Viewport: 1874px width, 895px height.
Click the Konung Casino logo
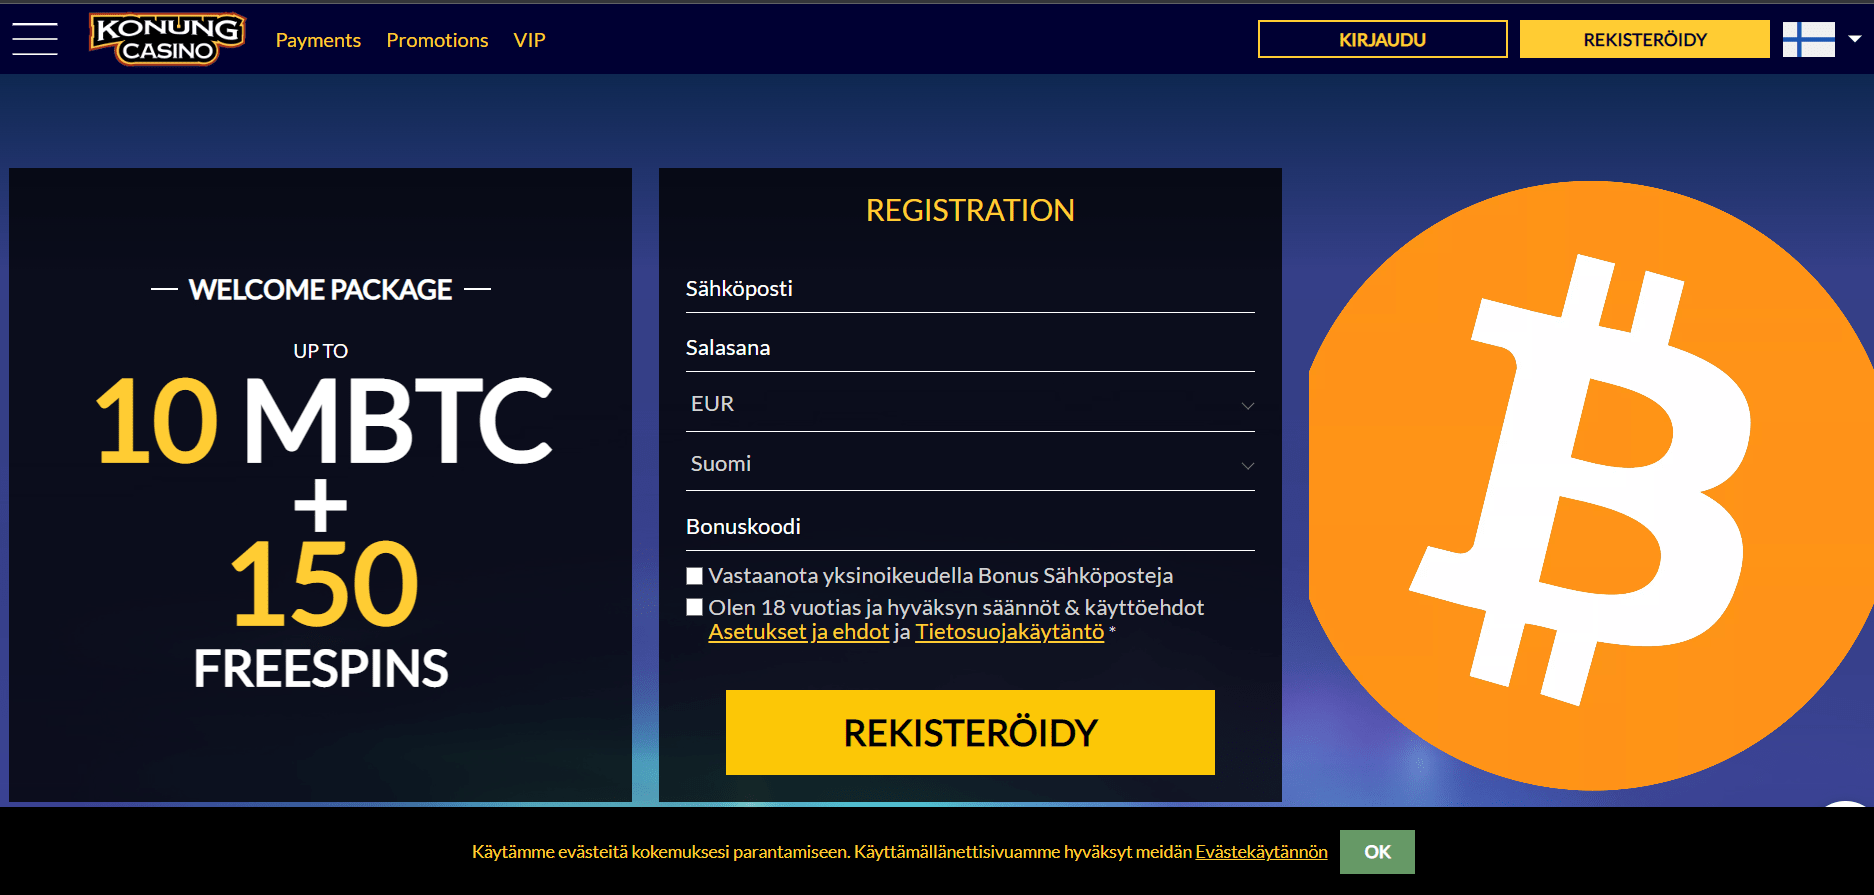click(x=167, y=39)
